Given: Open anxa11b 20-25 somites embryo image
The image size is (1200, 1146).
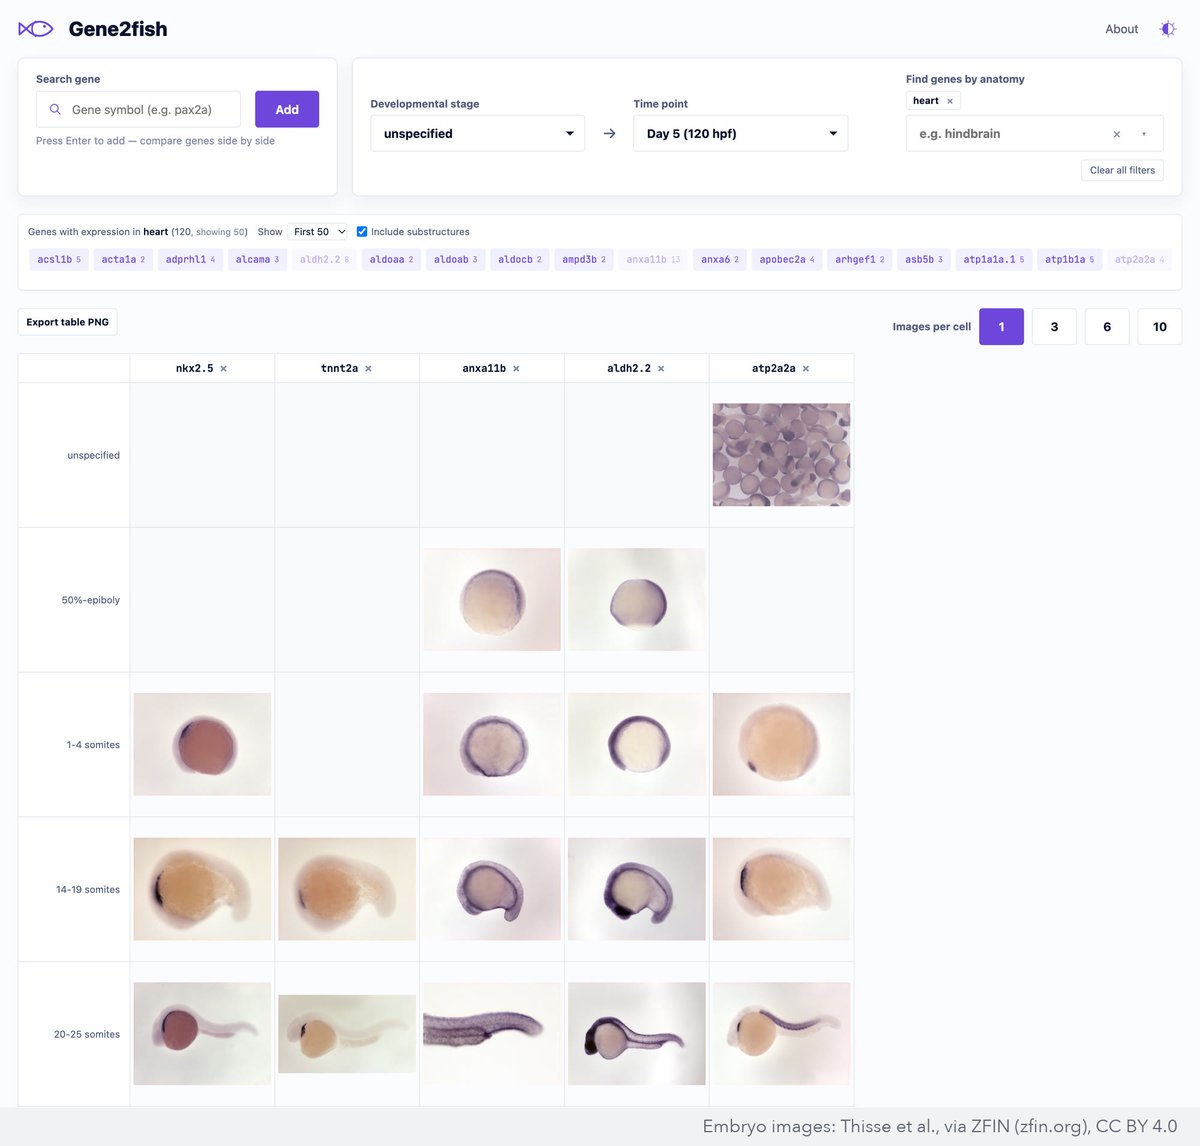Looking at the screenshot, I should [492, 1034].
